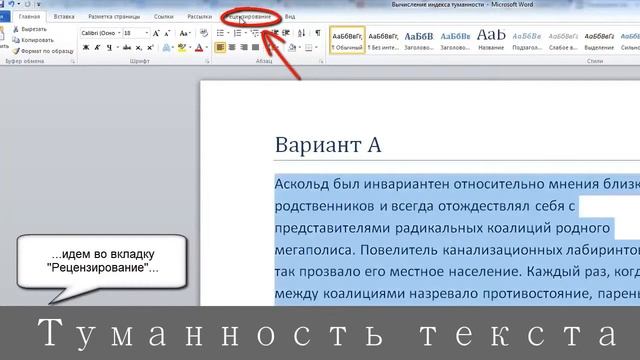The image size is (640, 360).
Task: Select Center alignment icon
Action: pos(232,48)
